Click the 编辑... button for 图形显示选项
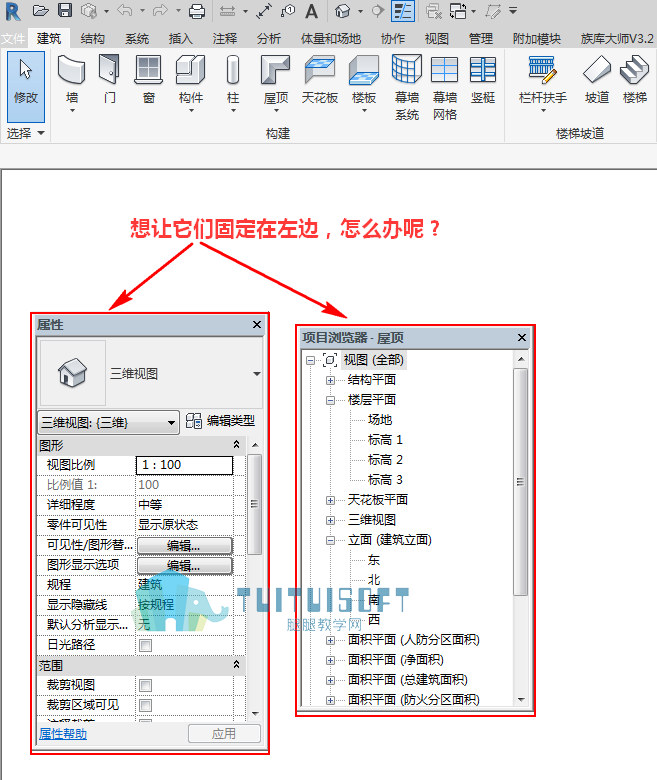This screenshot has width=657, height=780. tap(185, 566)
